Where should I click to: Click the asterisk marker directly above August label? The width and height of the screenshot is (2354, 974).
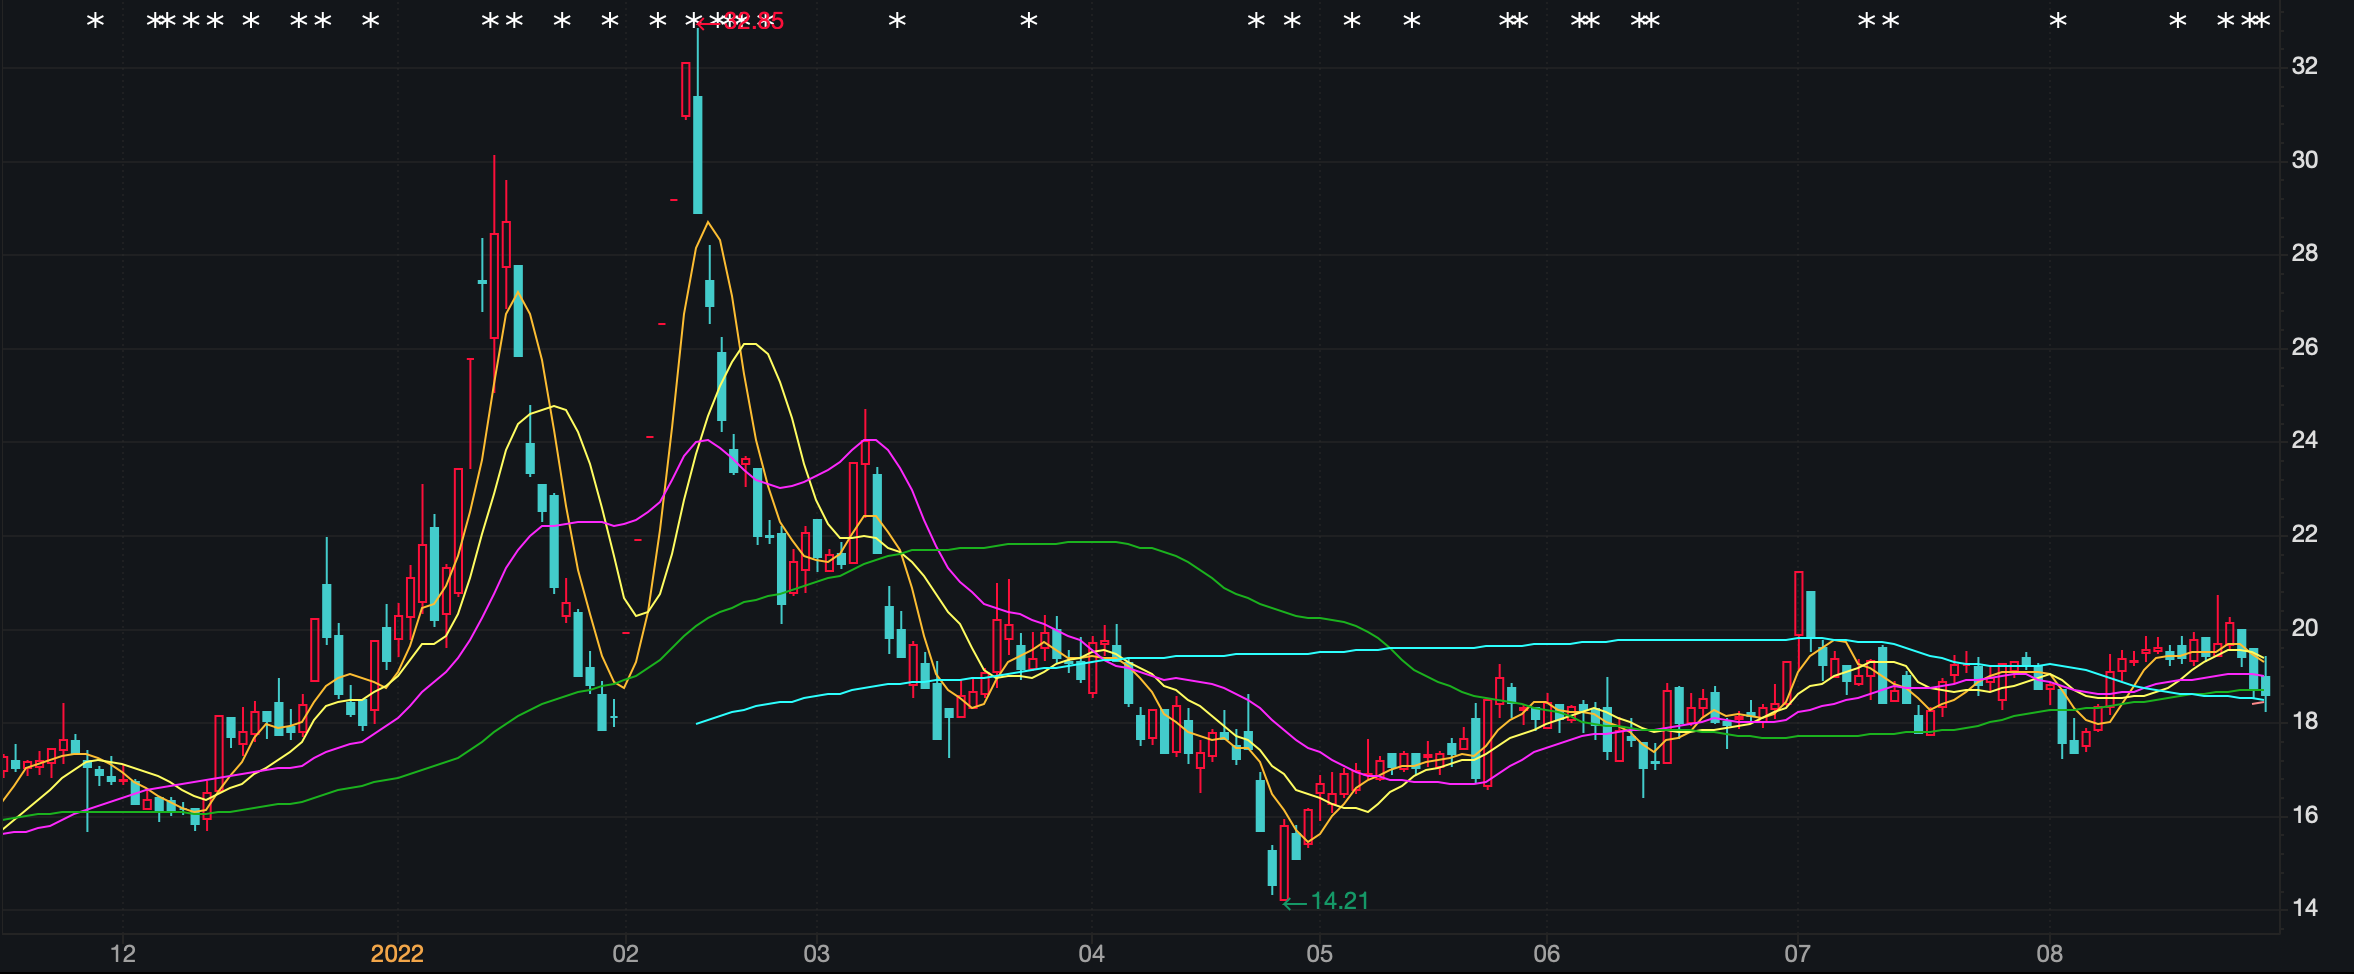tap(2058, 21)
